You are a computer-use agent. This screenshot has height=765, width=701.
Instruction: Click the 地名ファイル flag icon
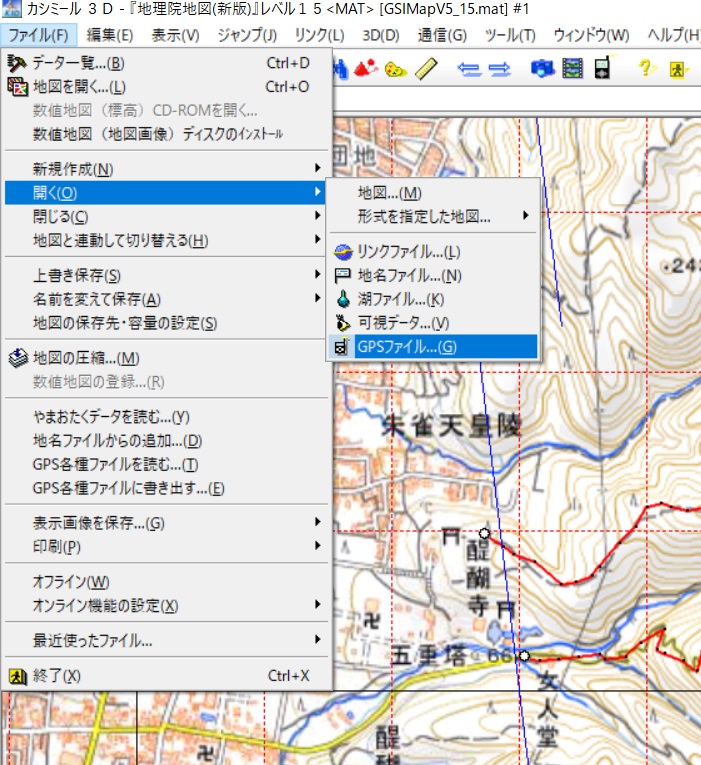coord(342,276)
